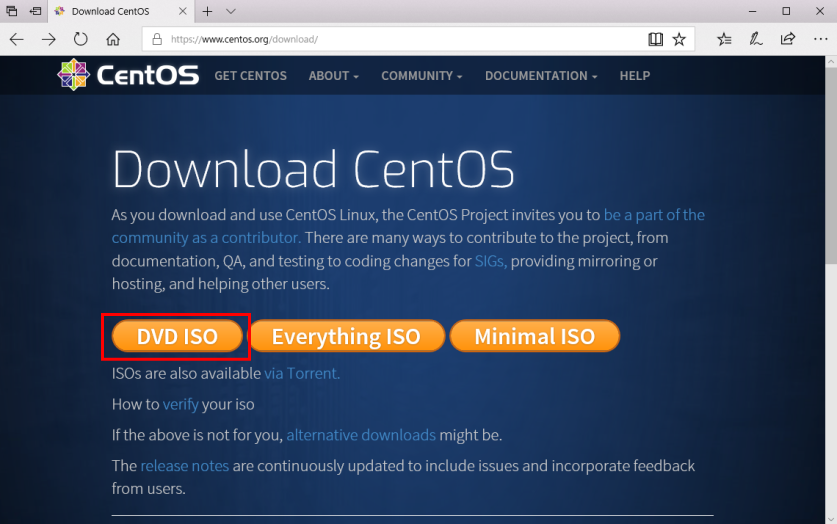Image resolution: width=837 pixels, height=524 pixels.
Task: Open the tabs you've set aside icon
Action: pos(12,11)
